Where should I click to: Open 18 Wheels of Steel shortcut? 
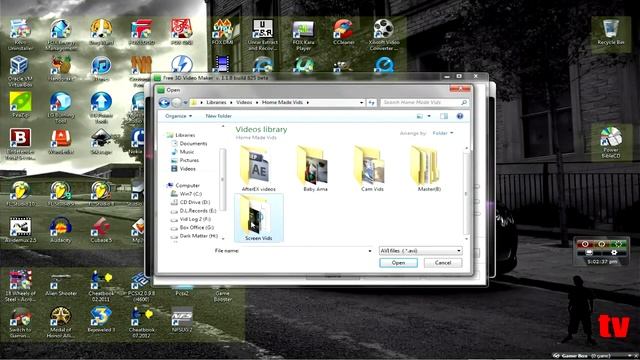pos(20,286)
